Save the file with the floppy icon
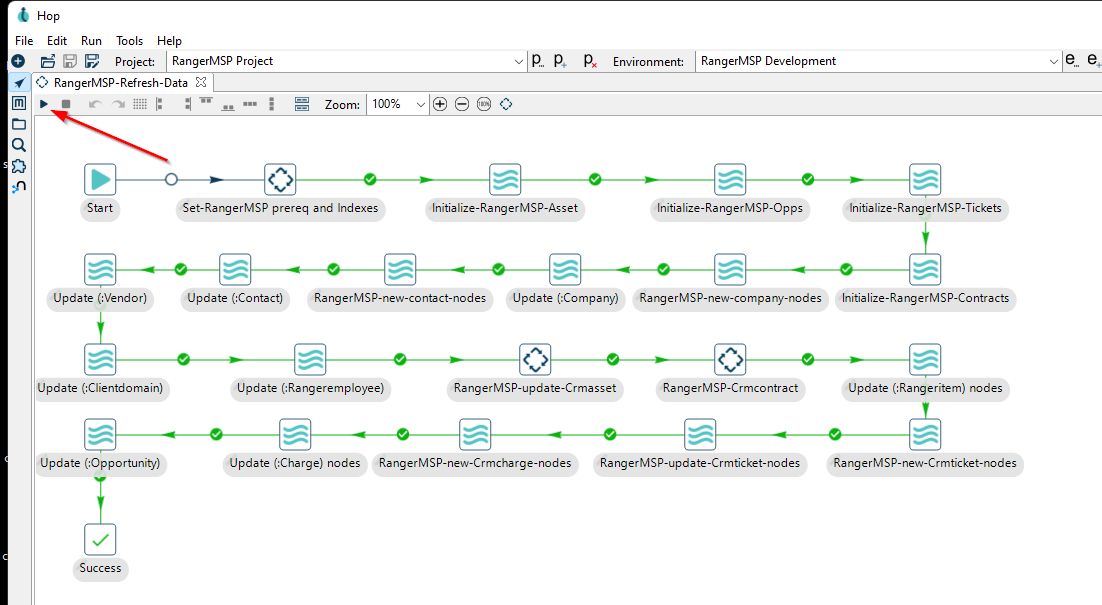Viewport: 1102px width, 605px height. click(70, 61)
